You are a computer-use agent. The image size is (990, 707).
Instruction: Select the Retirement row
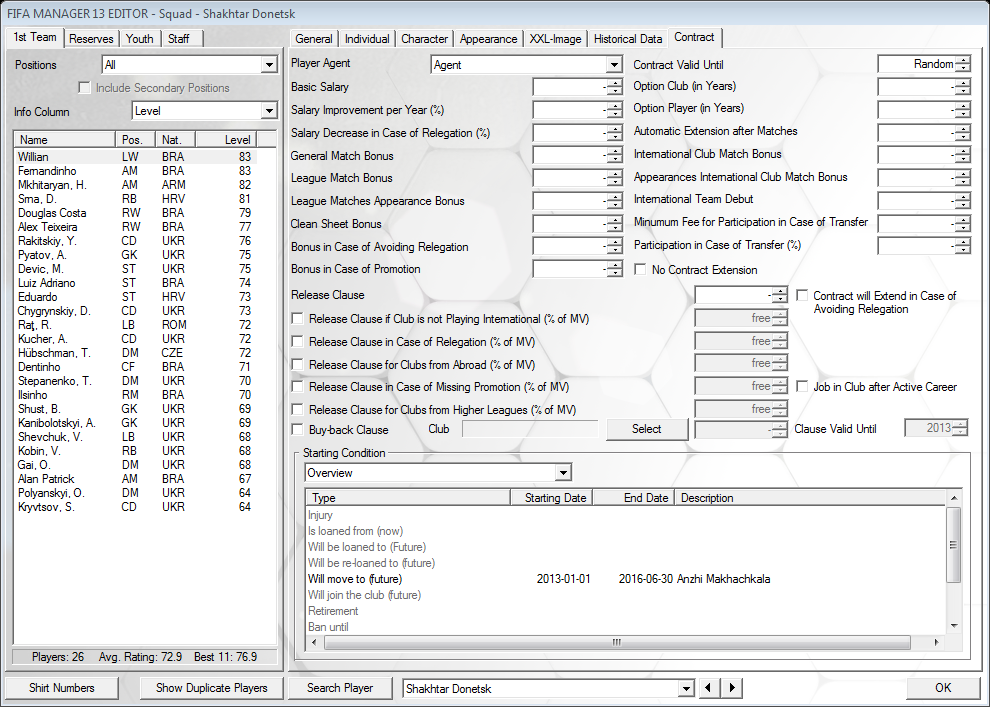coord(626,611)
